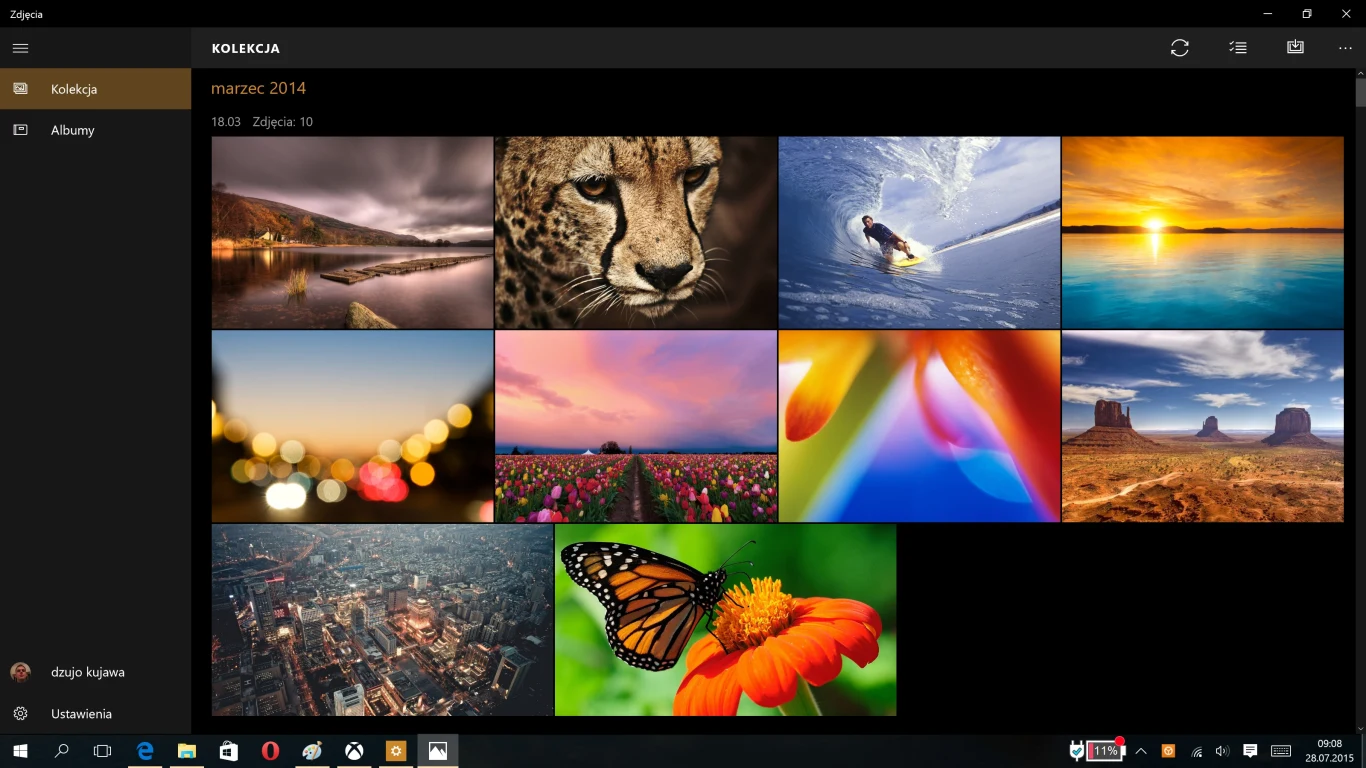Open the more options ellipsis menu
Viewport: 1366px width, 768px height.
pyautogui.click(x=1345, y=48)
